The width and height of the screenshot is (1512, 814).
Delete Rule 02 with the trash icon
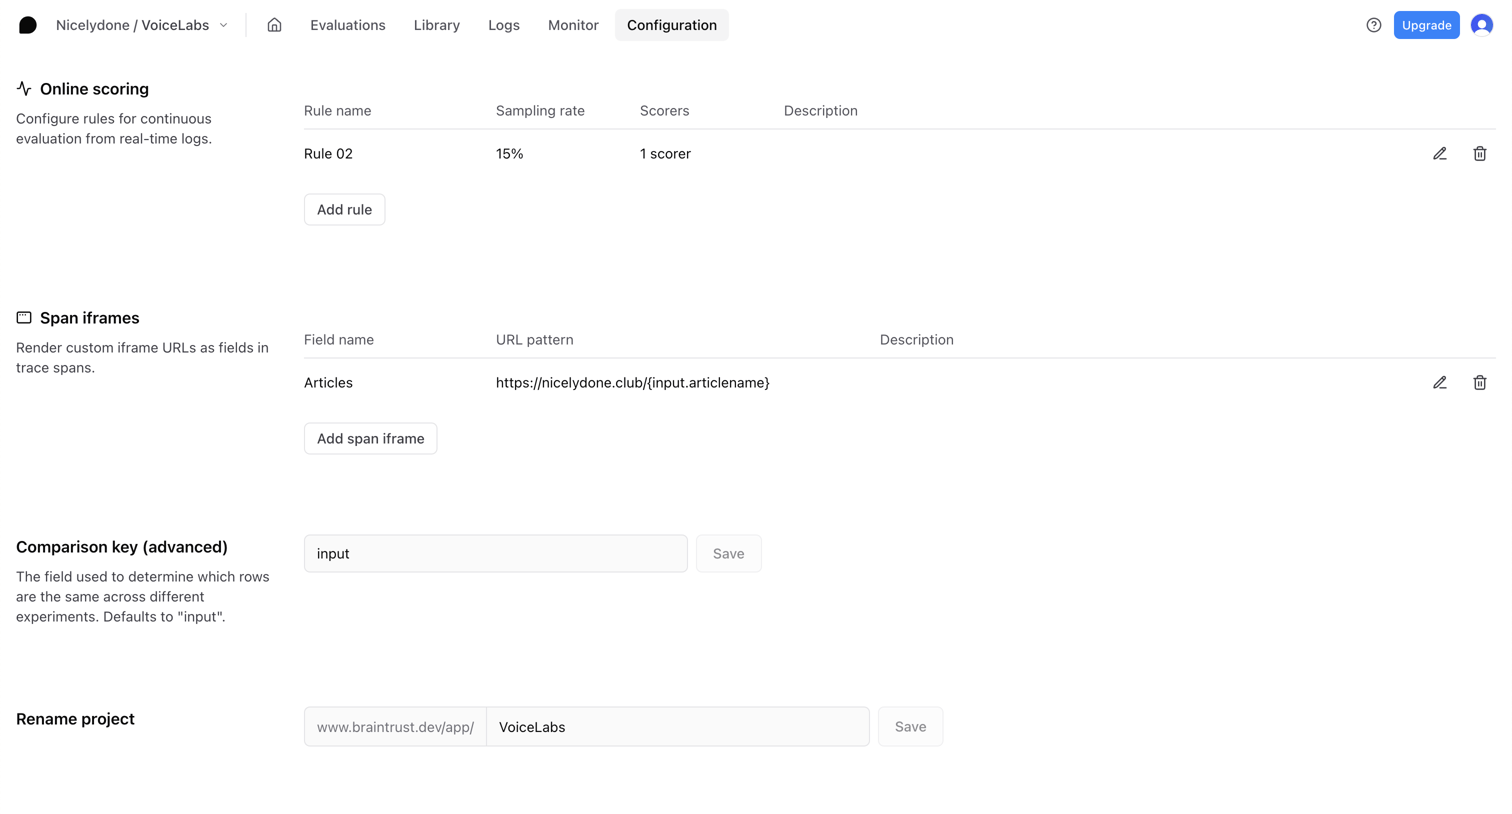pos(1480,154)
